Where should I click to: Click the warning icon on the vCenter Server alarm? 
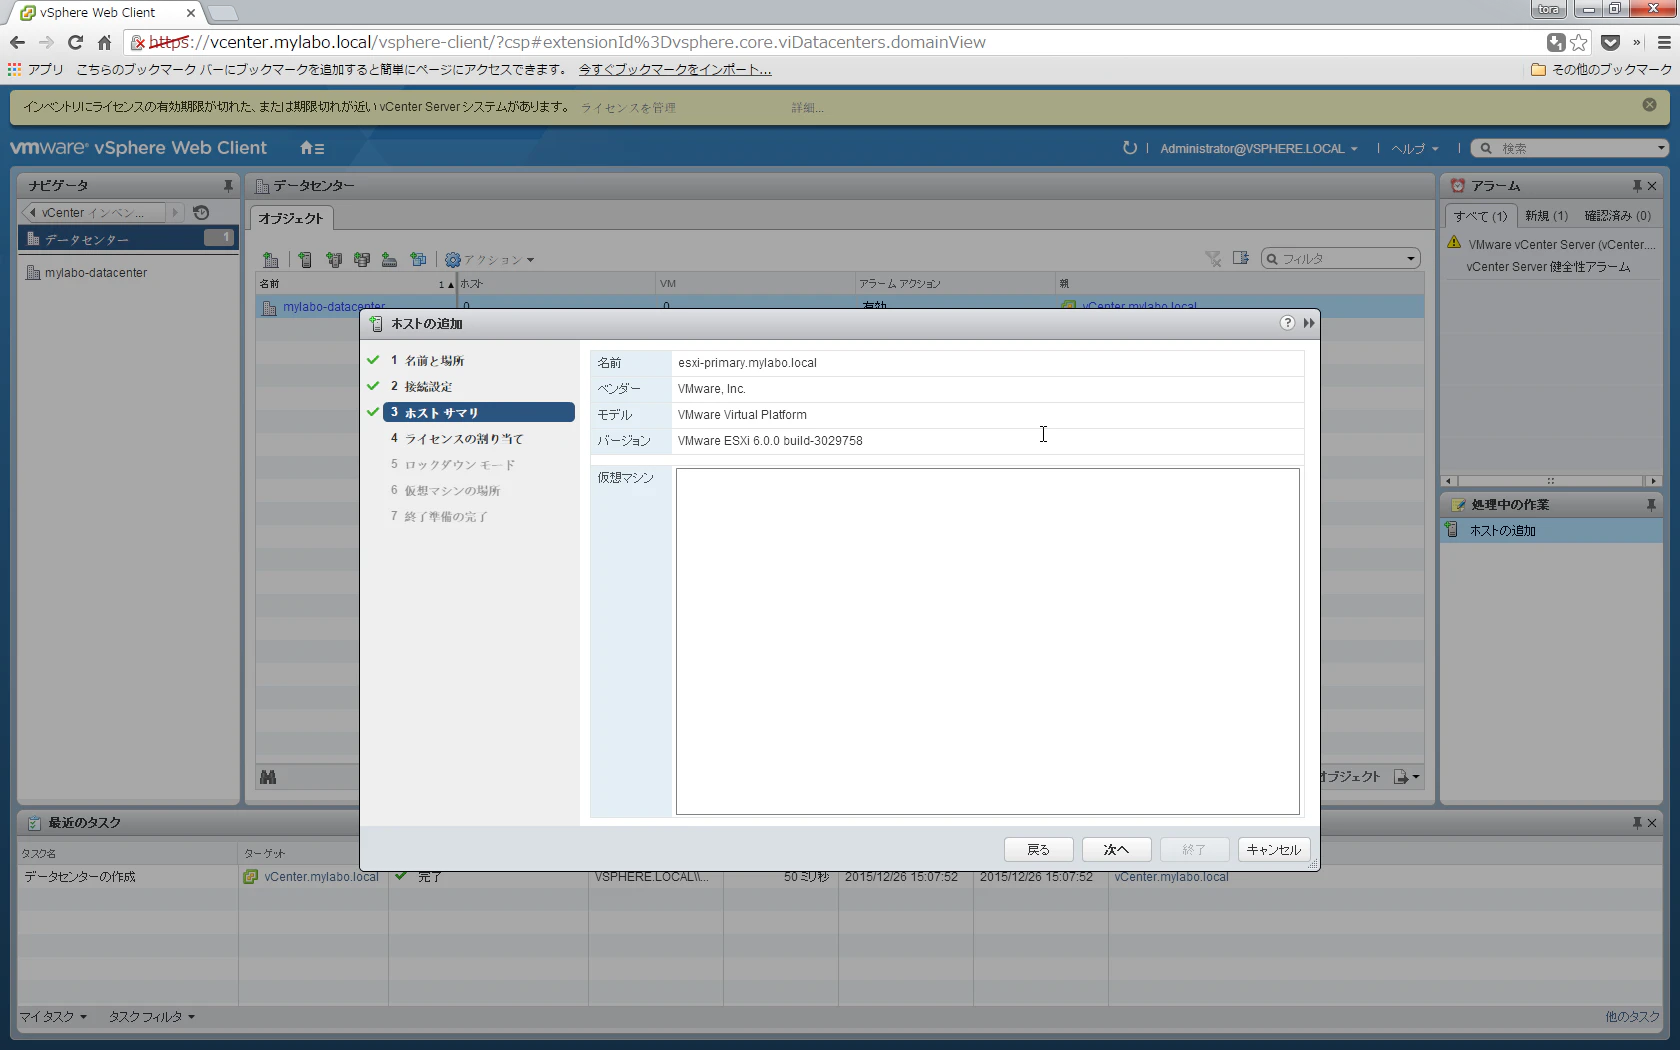coord(1454,243)
